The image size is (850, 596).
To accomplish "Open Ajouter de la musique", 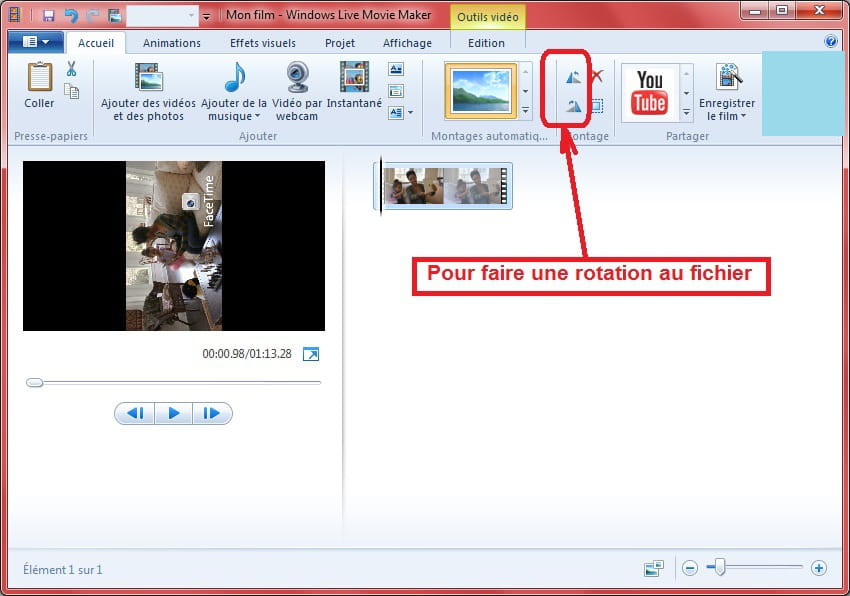I will [x=234, y=91].
